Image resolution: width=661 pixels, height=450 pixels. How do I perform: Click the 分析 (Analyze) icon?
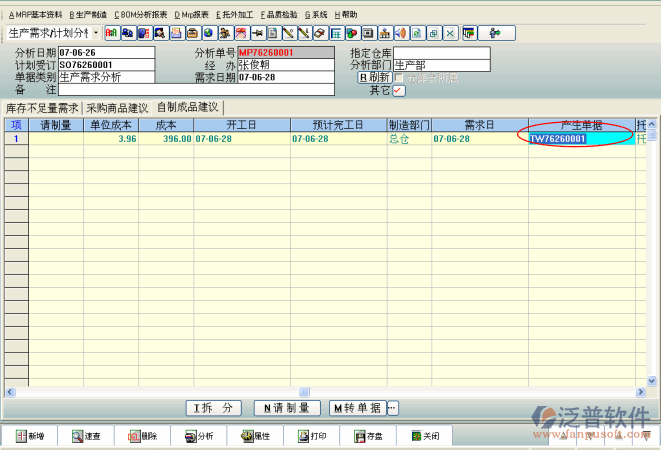pos(197,436)
